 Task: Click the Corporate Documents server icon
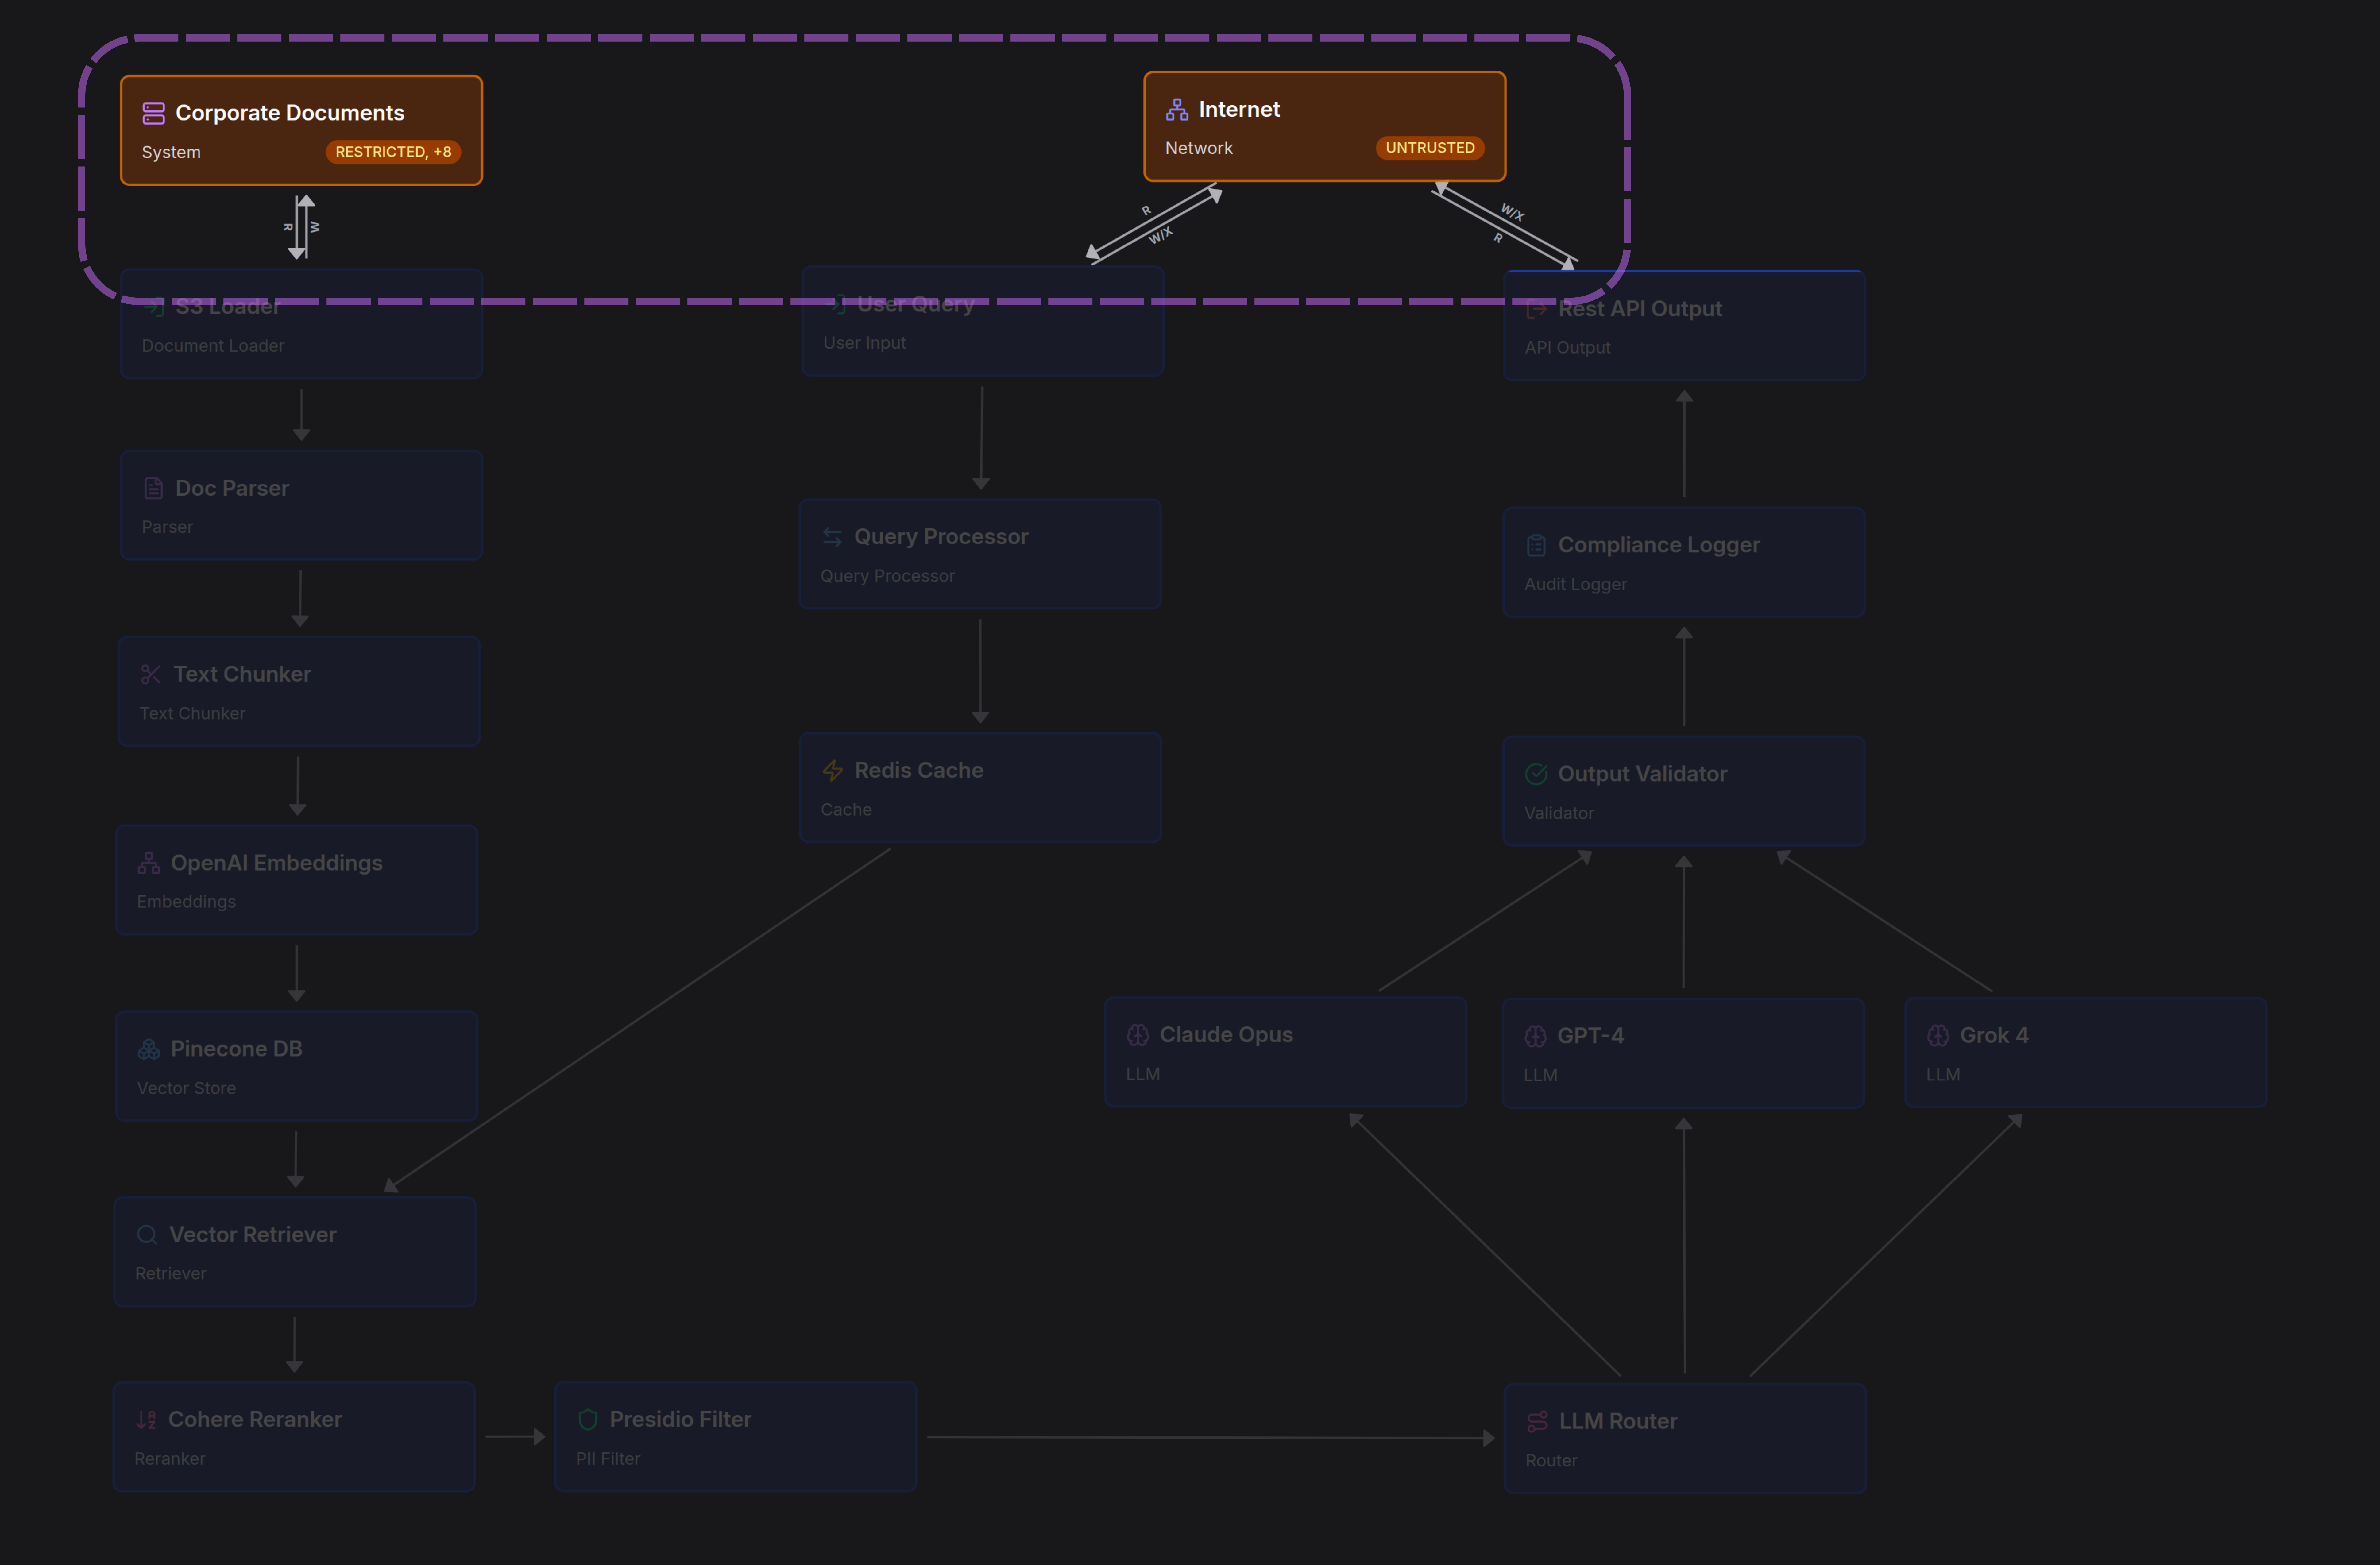(153, 113)
